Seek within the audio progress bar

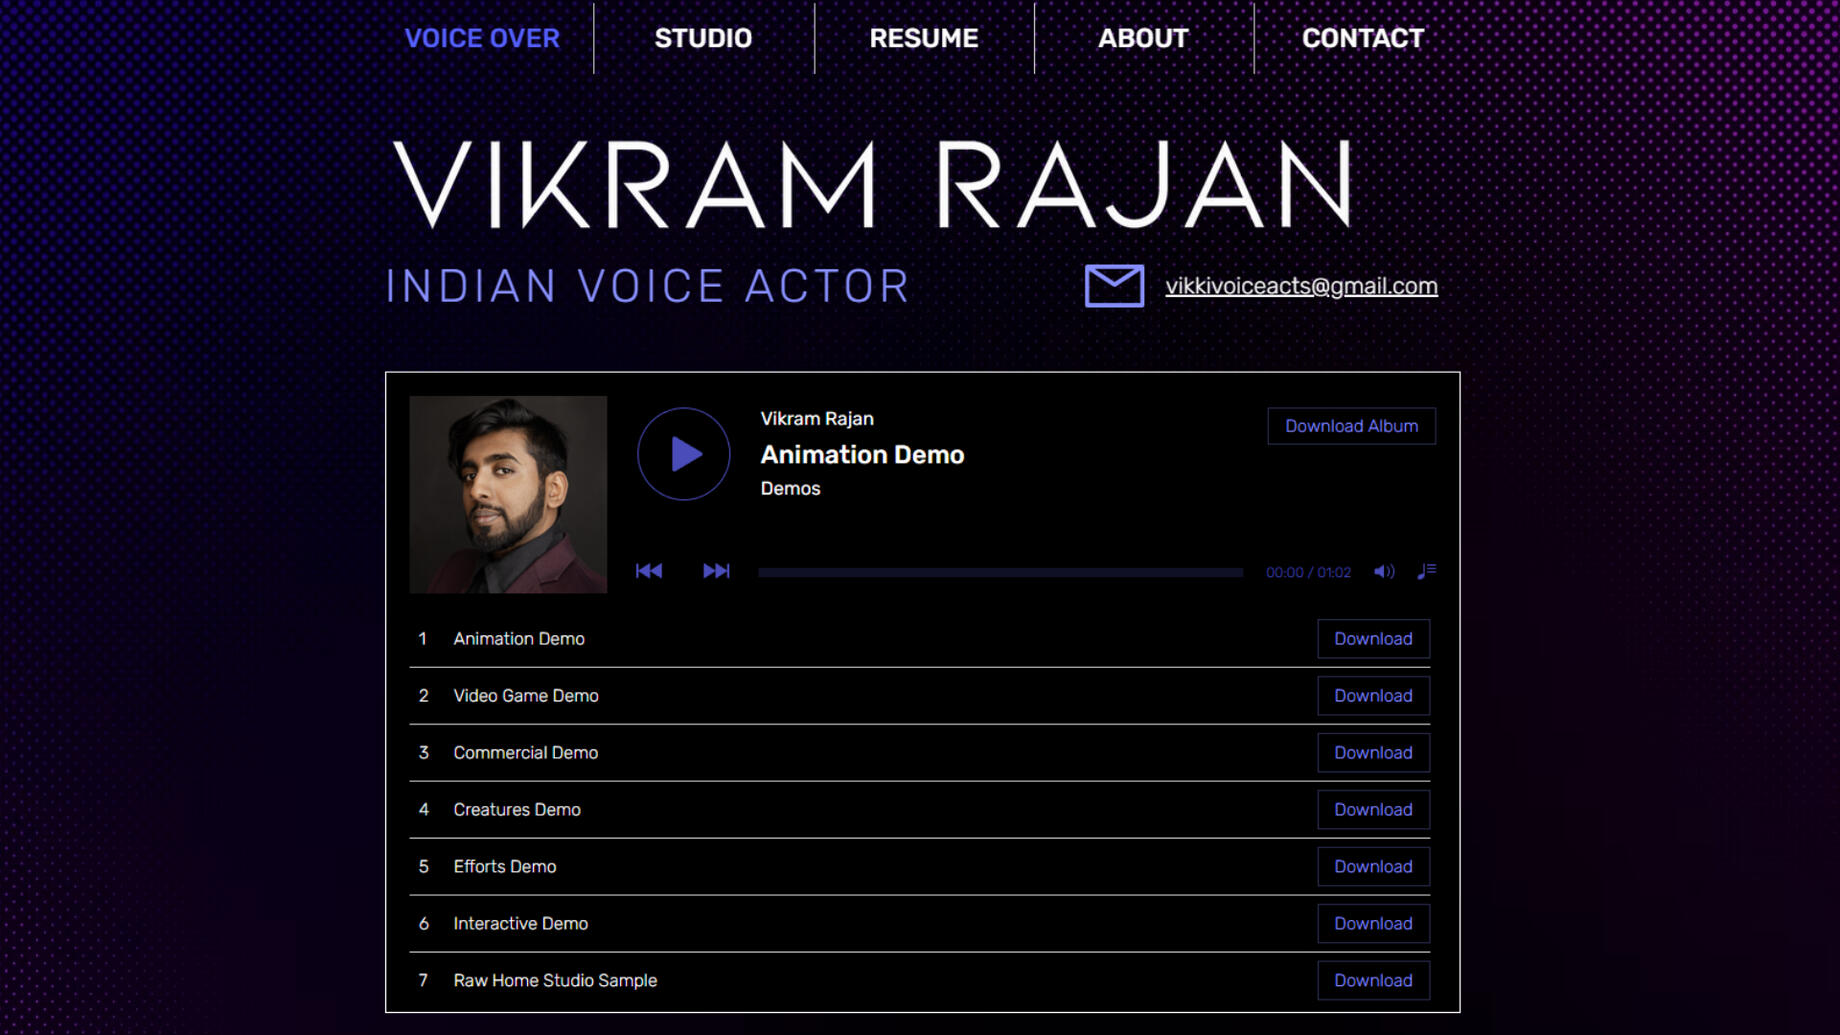point(1000,572)
